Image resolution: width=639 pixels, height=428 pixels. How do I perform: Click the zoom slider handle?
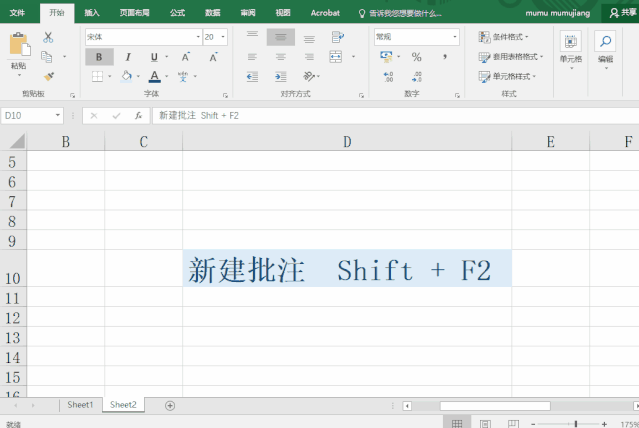click(575, 424)
